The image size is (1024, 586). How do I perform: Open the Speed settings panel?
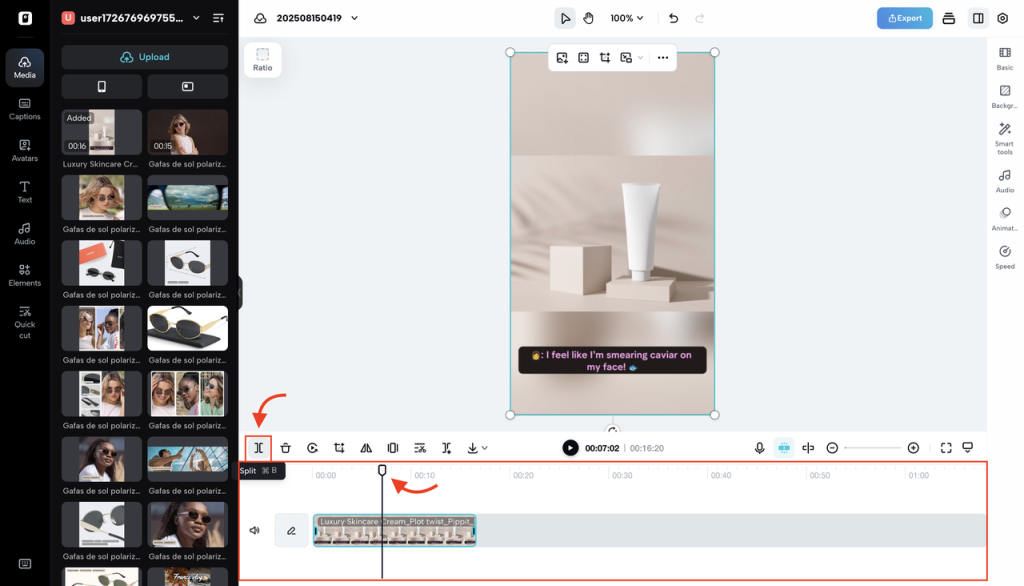click(1004, 256)
